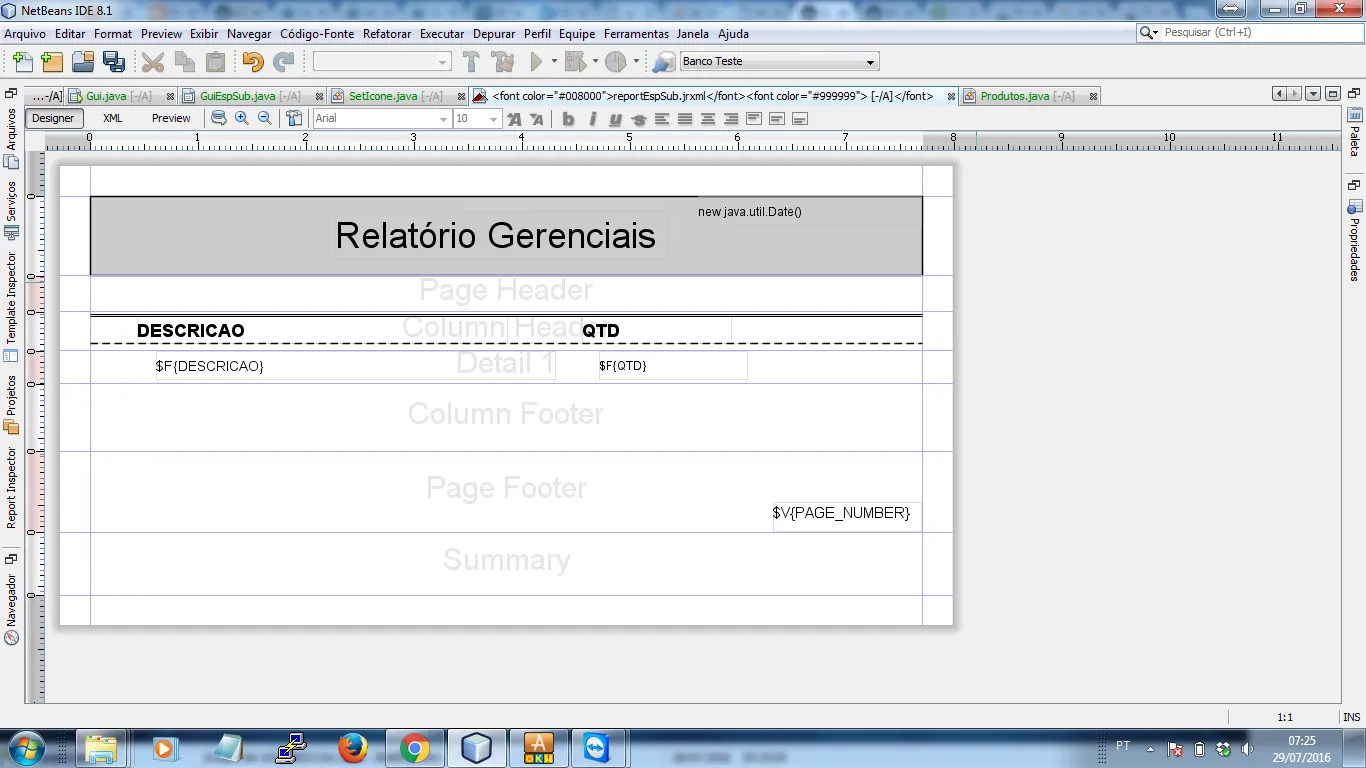The image size is (1366, 768).
Task: Click the Save All icon
Action: (x=113, y=62)
